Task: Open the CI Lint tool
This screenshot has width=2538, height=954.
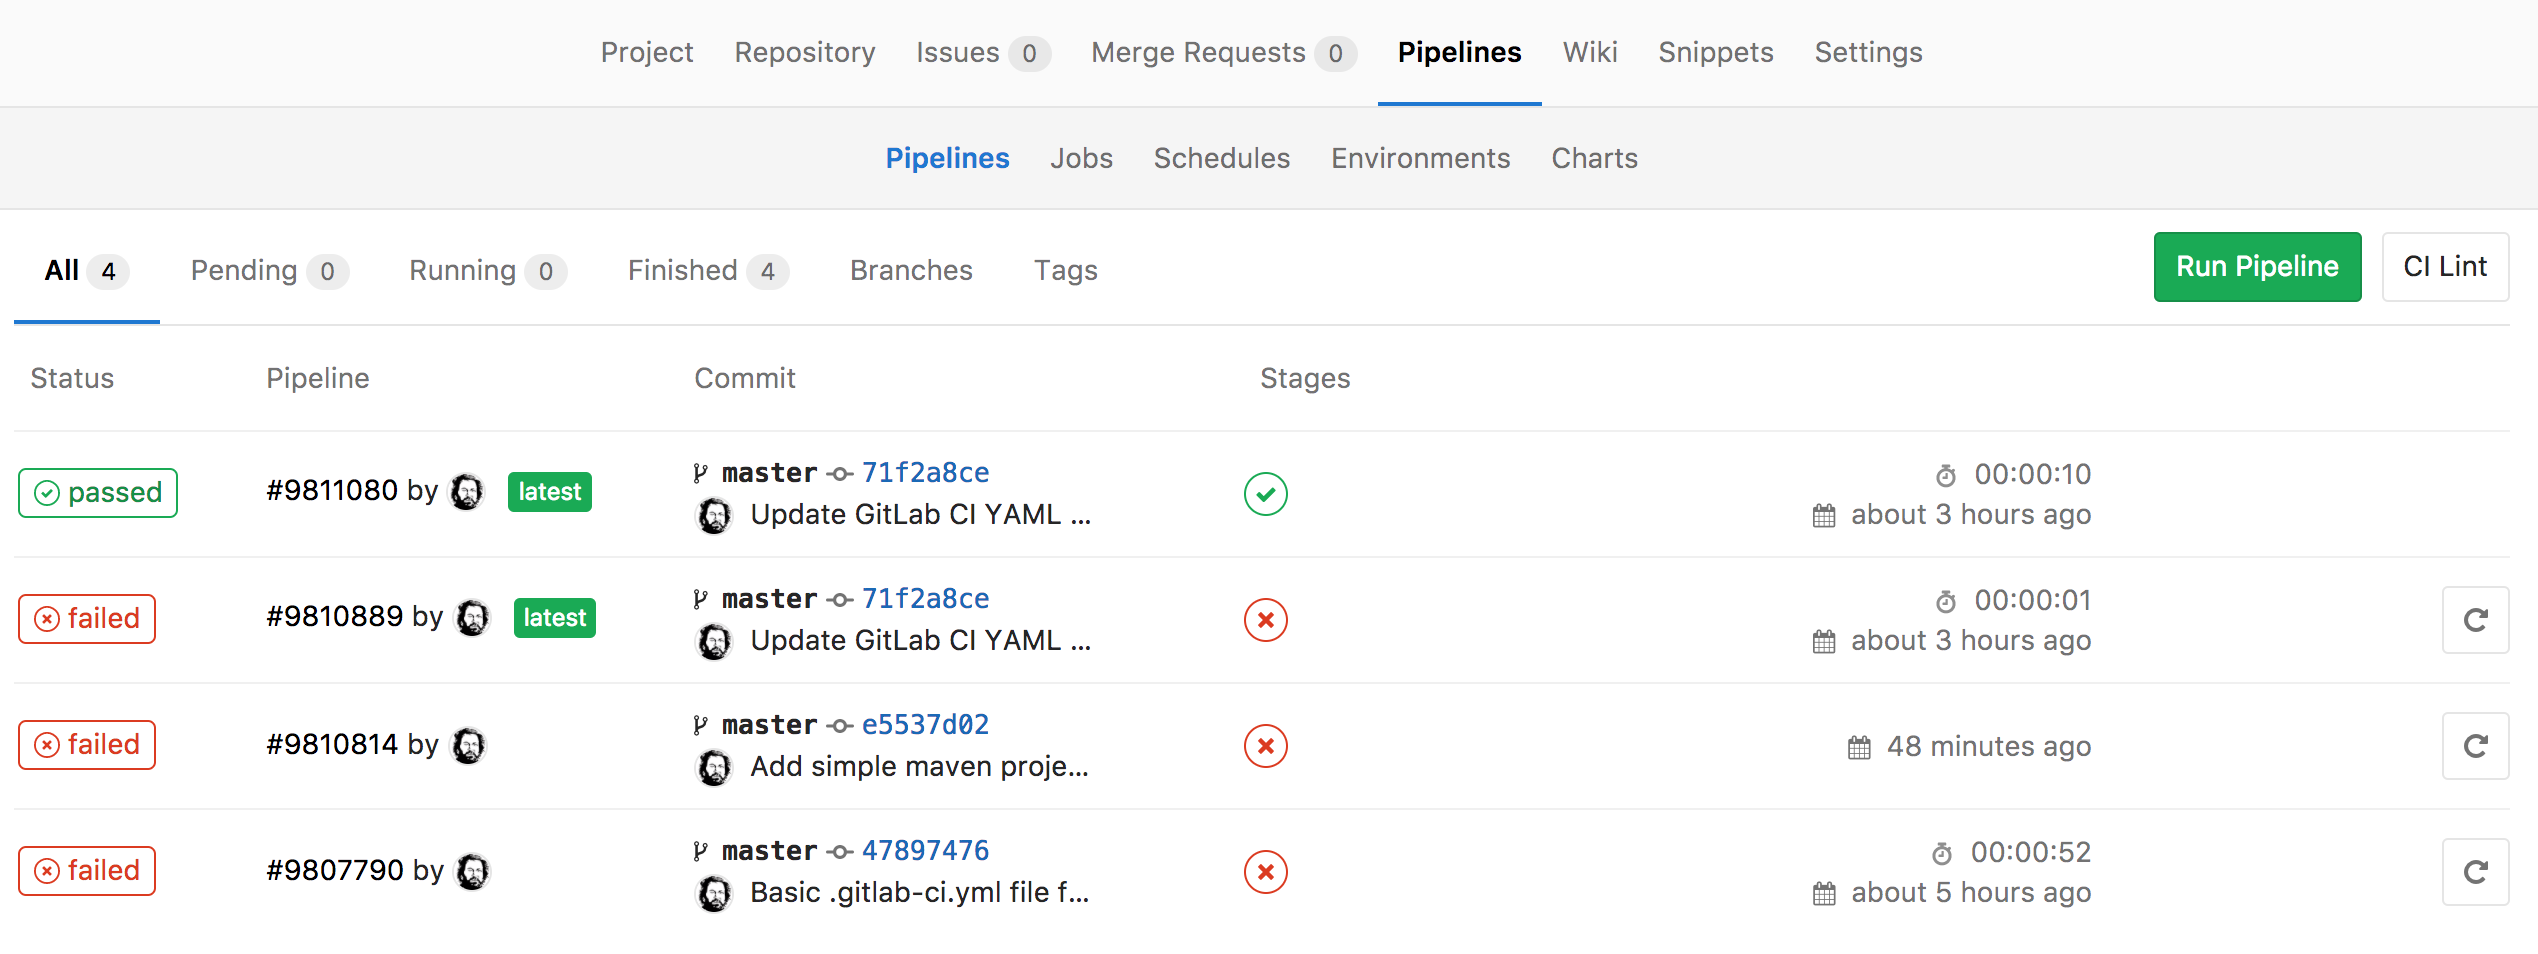Action: click(x=2445, y=267)
